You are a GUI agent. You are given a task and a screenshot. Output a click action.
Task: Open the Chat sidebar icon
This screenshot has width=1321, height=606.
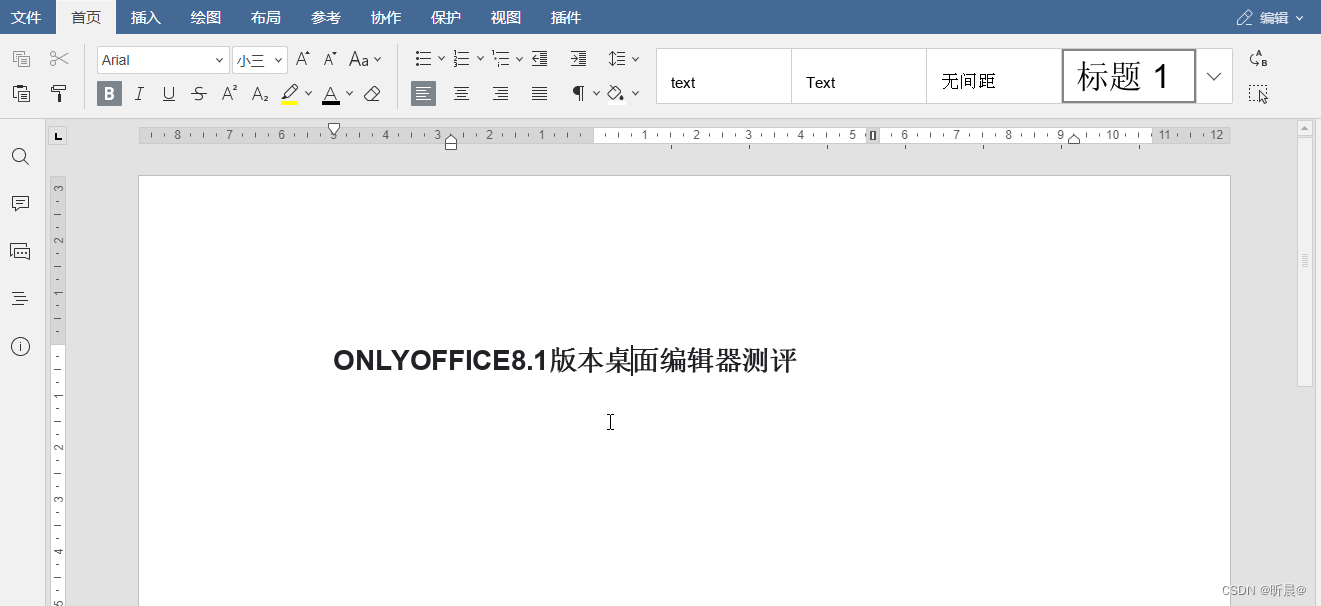point(20,251)
